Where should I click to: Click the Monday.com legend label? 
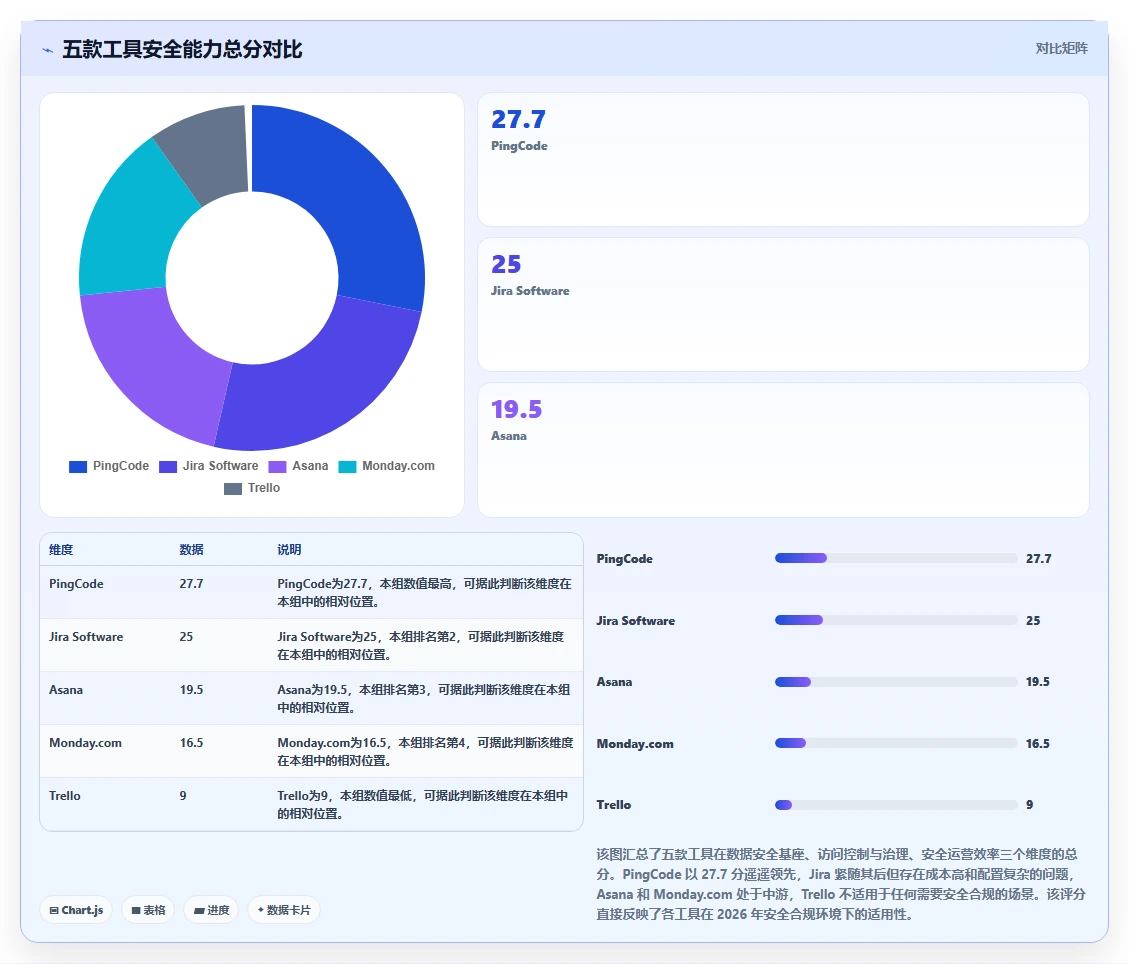tap(398, 466)
